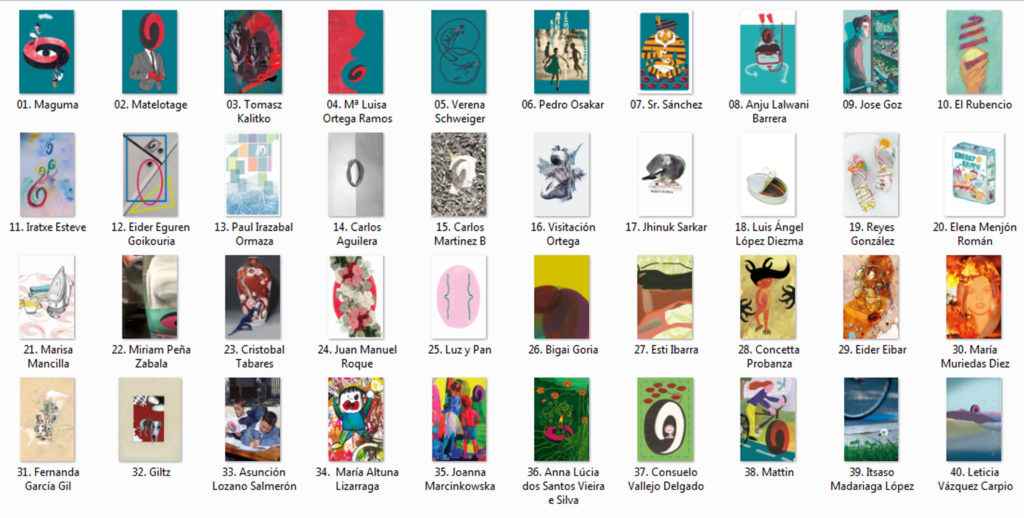Select the 01. Maguma thumbnail
The width and height of the screenshot is (1024, 518).
47,52
